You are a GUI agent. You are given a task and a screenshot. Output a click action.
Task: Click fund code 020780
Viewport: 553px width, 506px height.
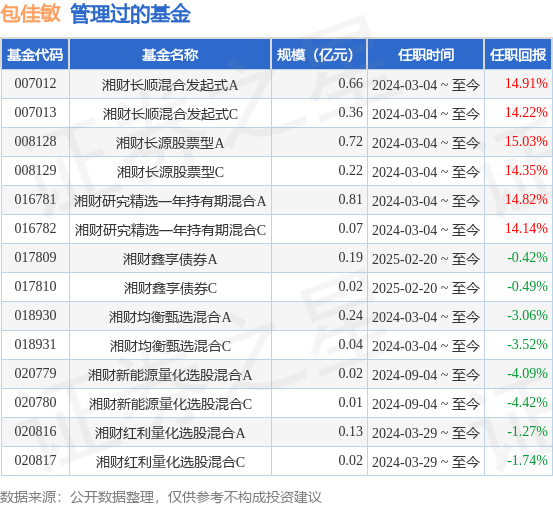coord(35,402)
